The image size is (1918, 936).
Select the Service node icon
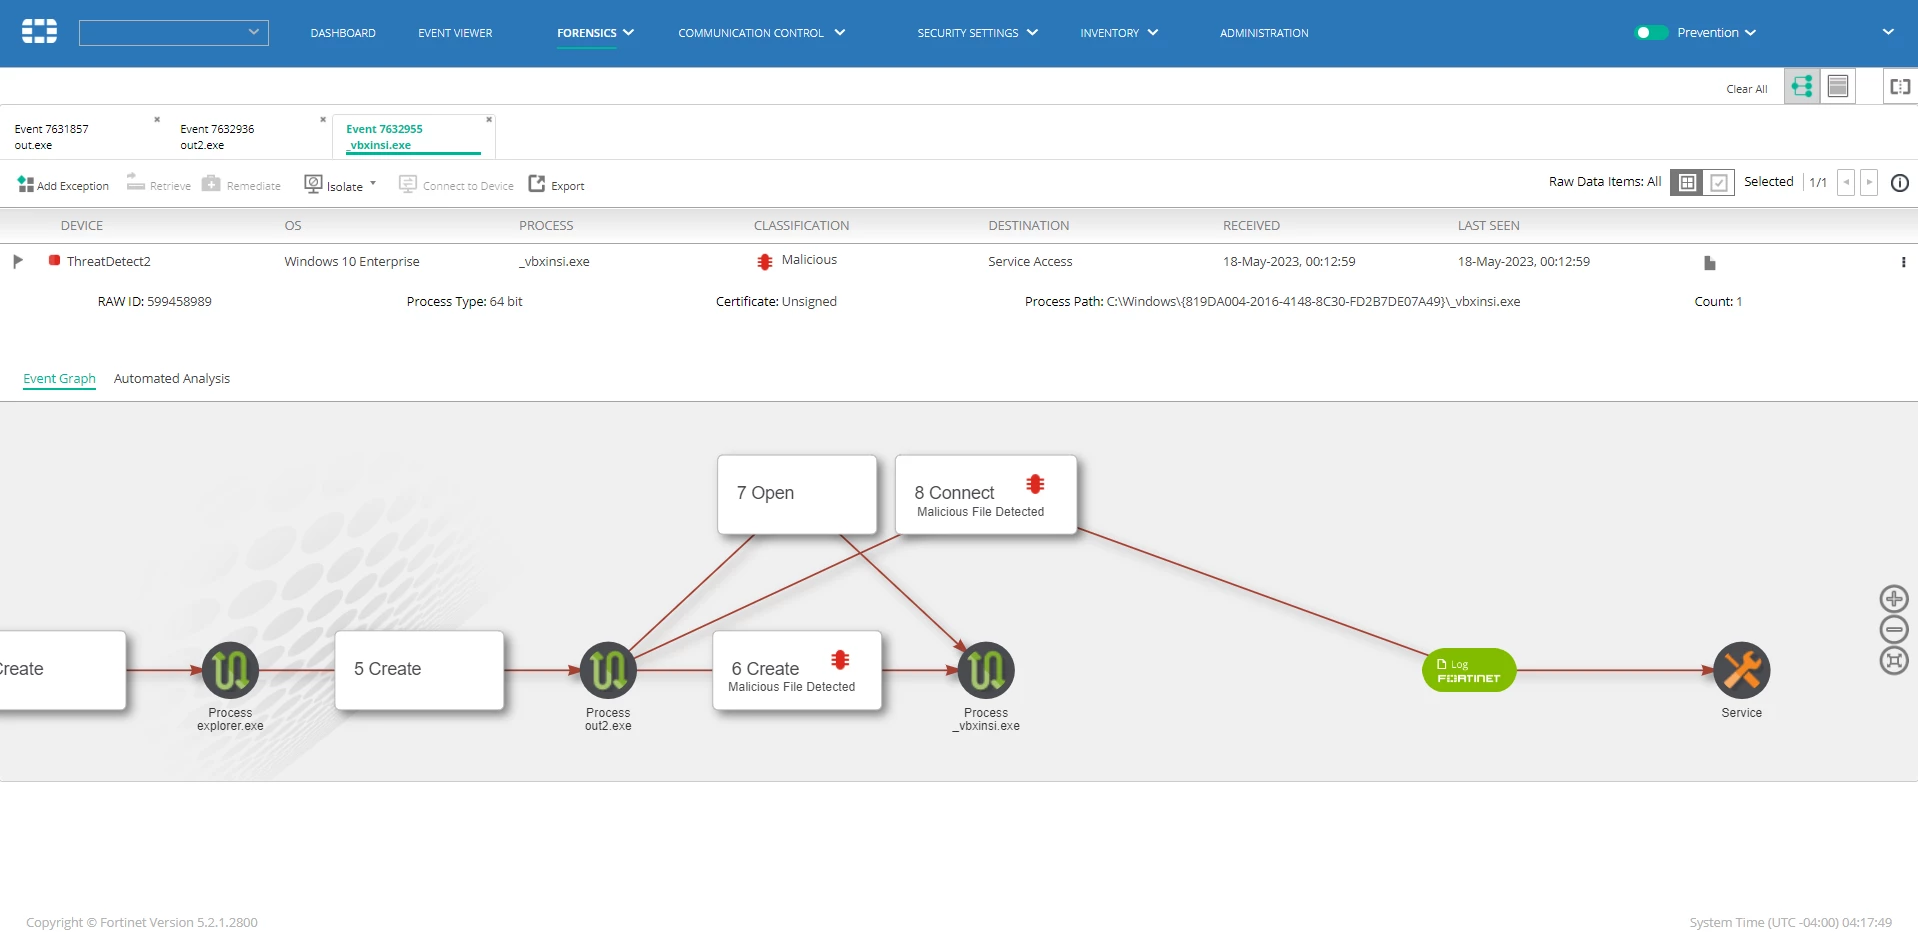pos(1742,670)
